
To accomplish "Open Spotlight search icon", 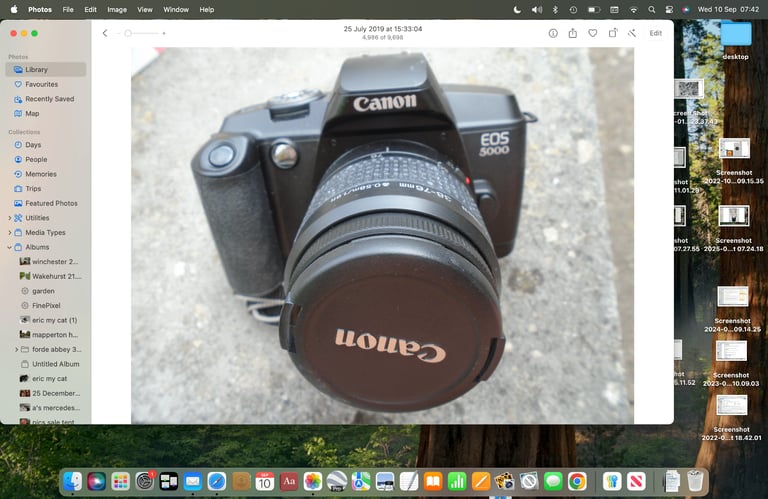I will pos(651,9).
